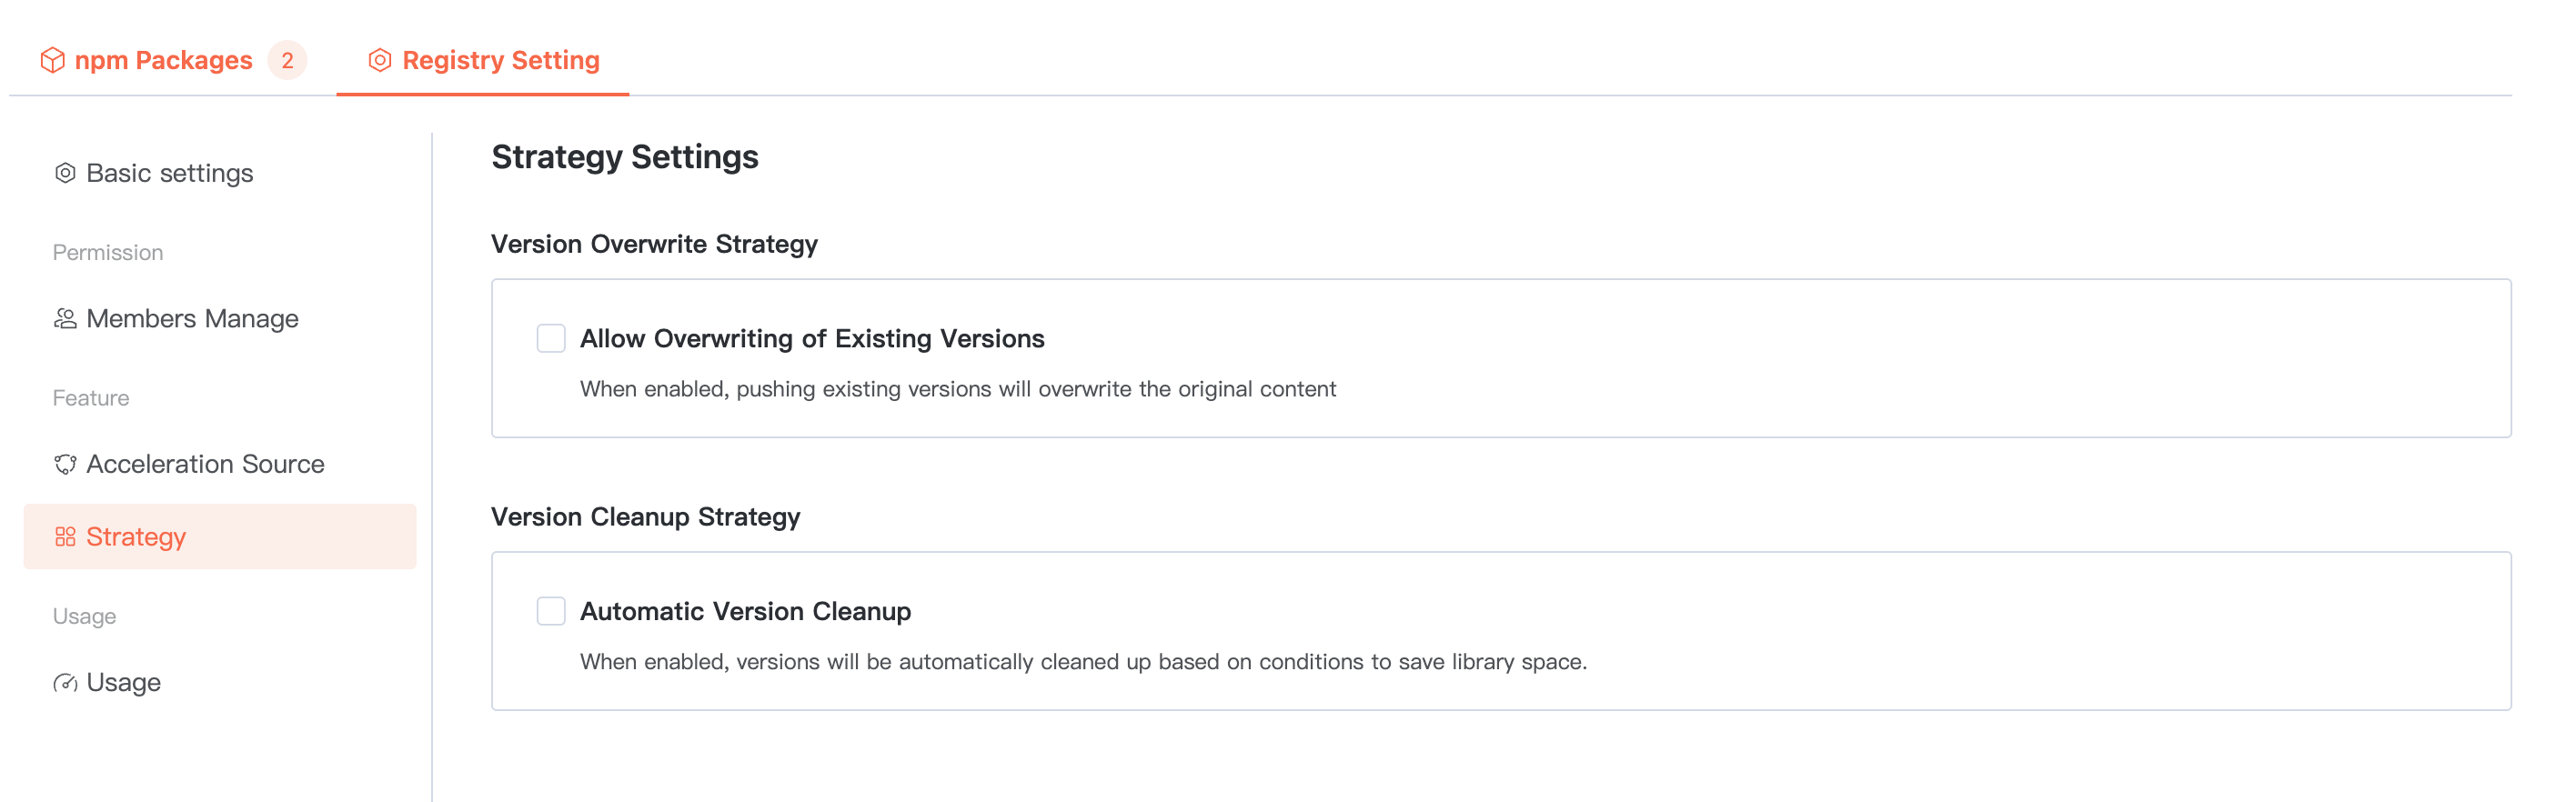
Task: Click the Registry Setting hexagon icon
Action: [x=380, y=61]
